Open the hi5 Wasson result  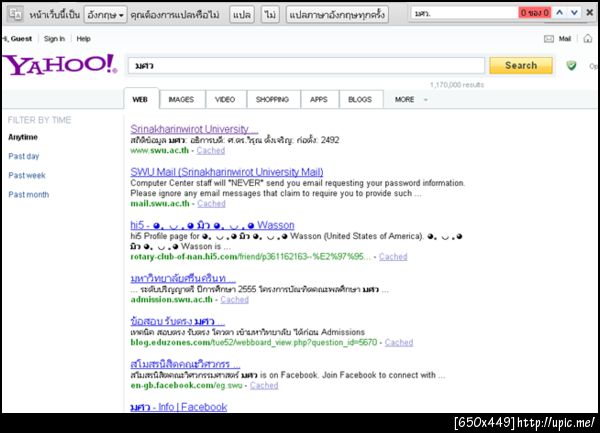point(212,225)
